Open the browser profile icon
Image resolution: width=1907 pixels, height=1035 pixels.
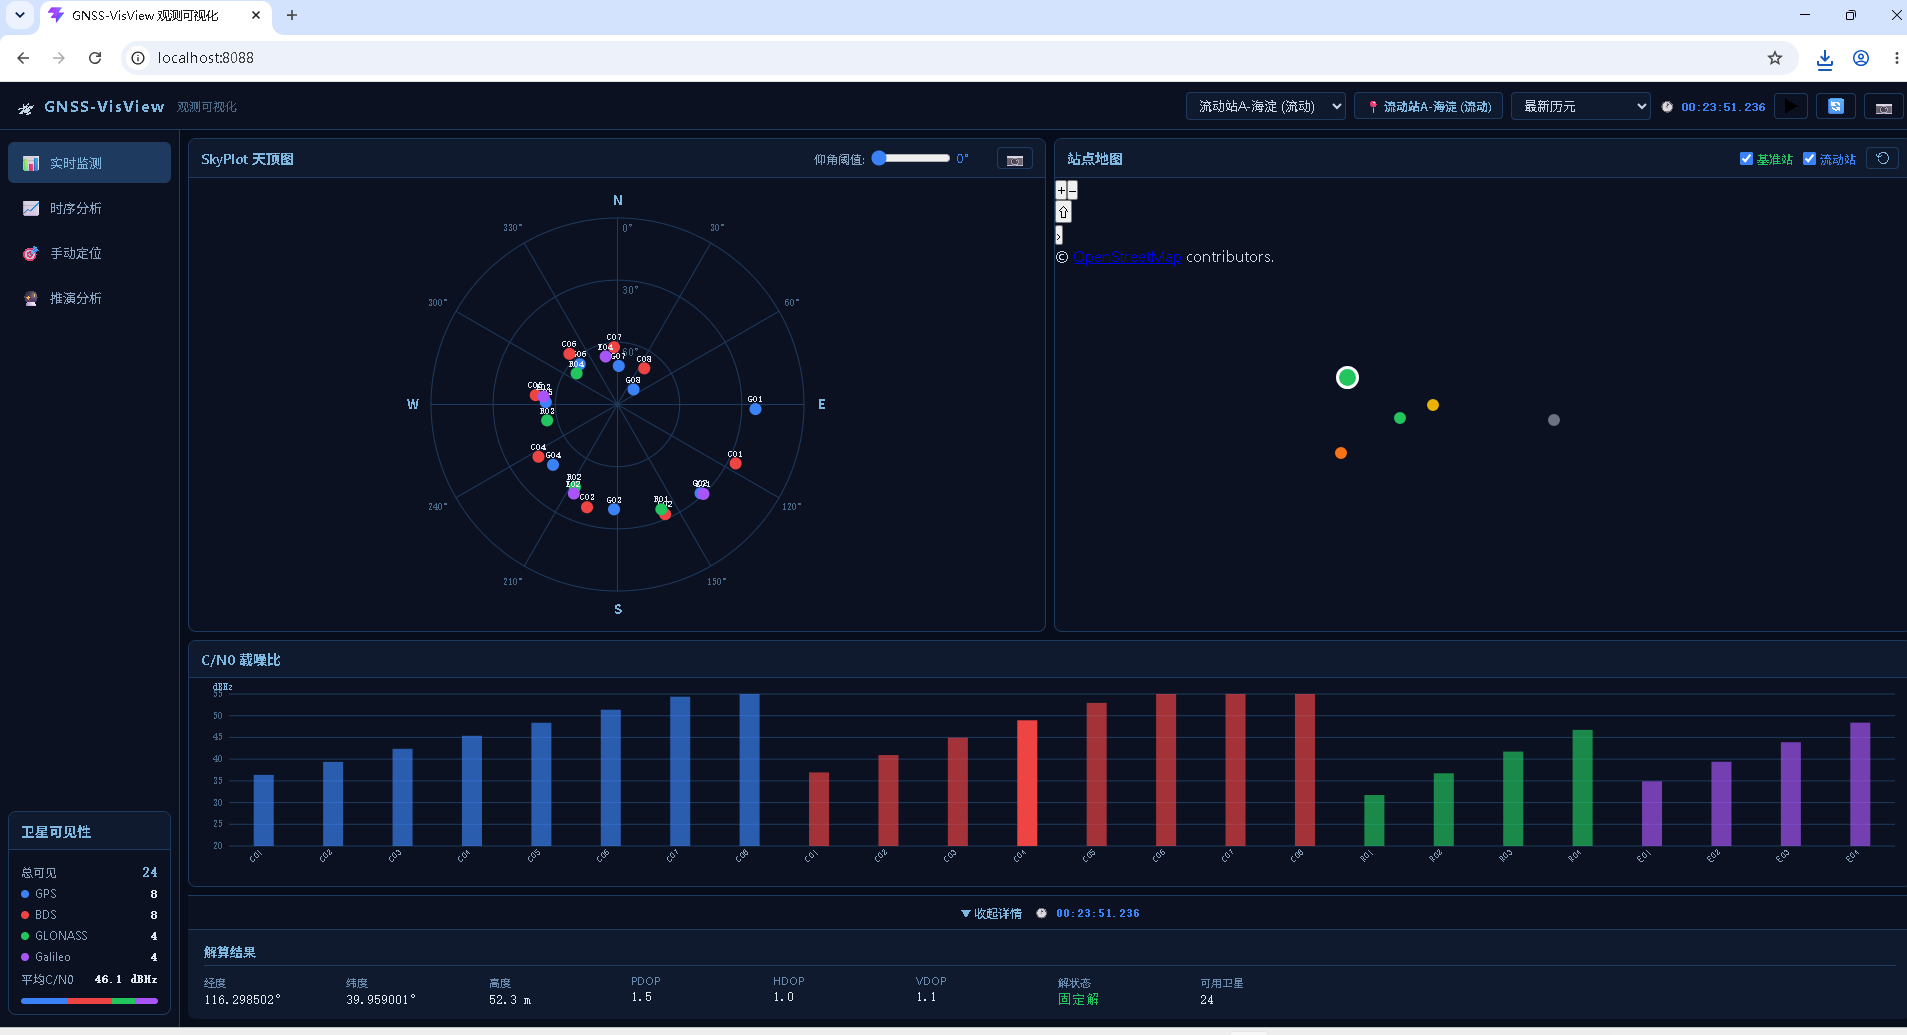click(1861, 58)
